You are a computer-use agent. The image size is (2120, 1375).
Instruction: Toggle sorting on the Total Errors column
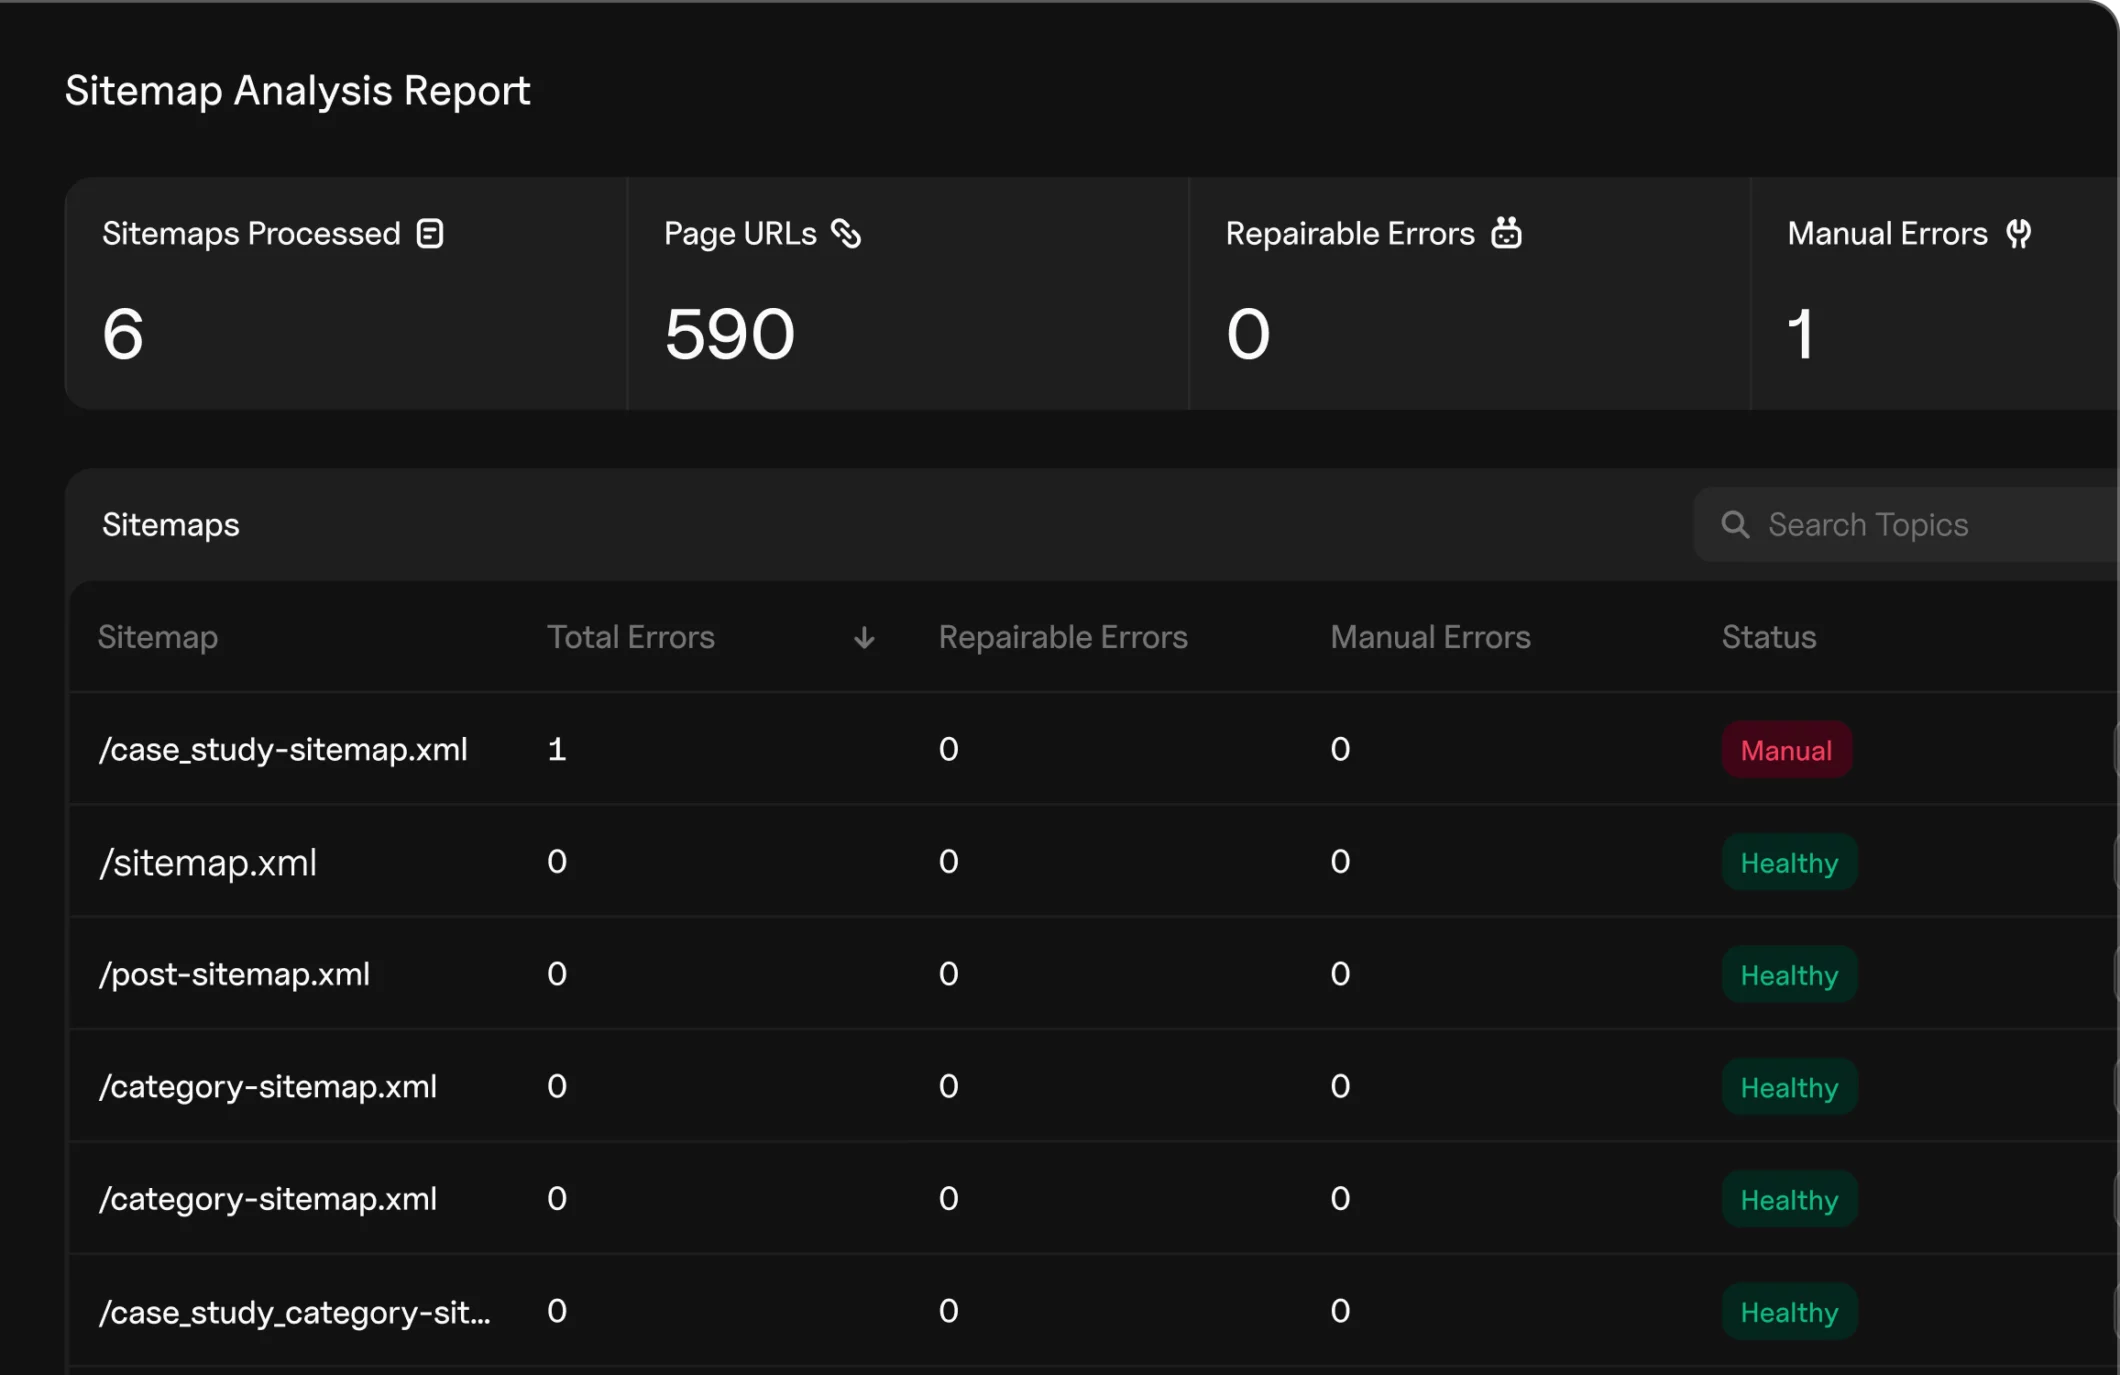coord(631,637)
